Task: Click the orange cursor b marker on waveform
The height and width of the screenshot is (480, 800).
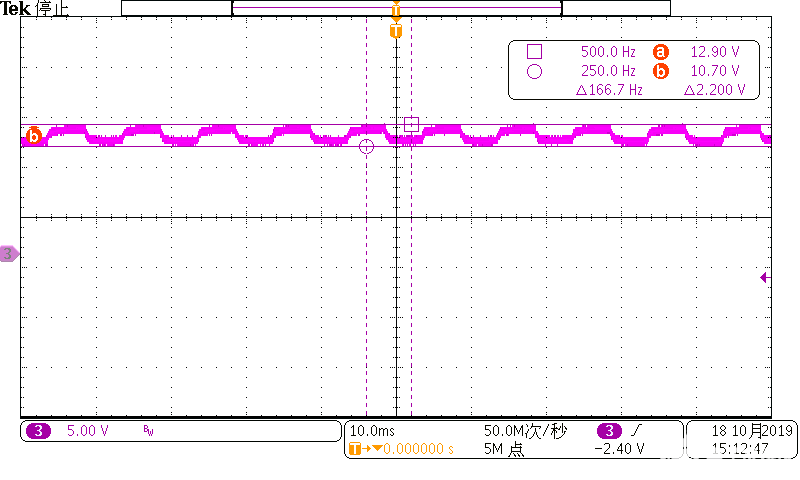Action: pos(34,136)
